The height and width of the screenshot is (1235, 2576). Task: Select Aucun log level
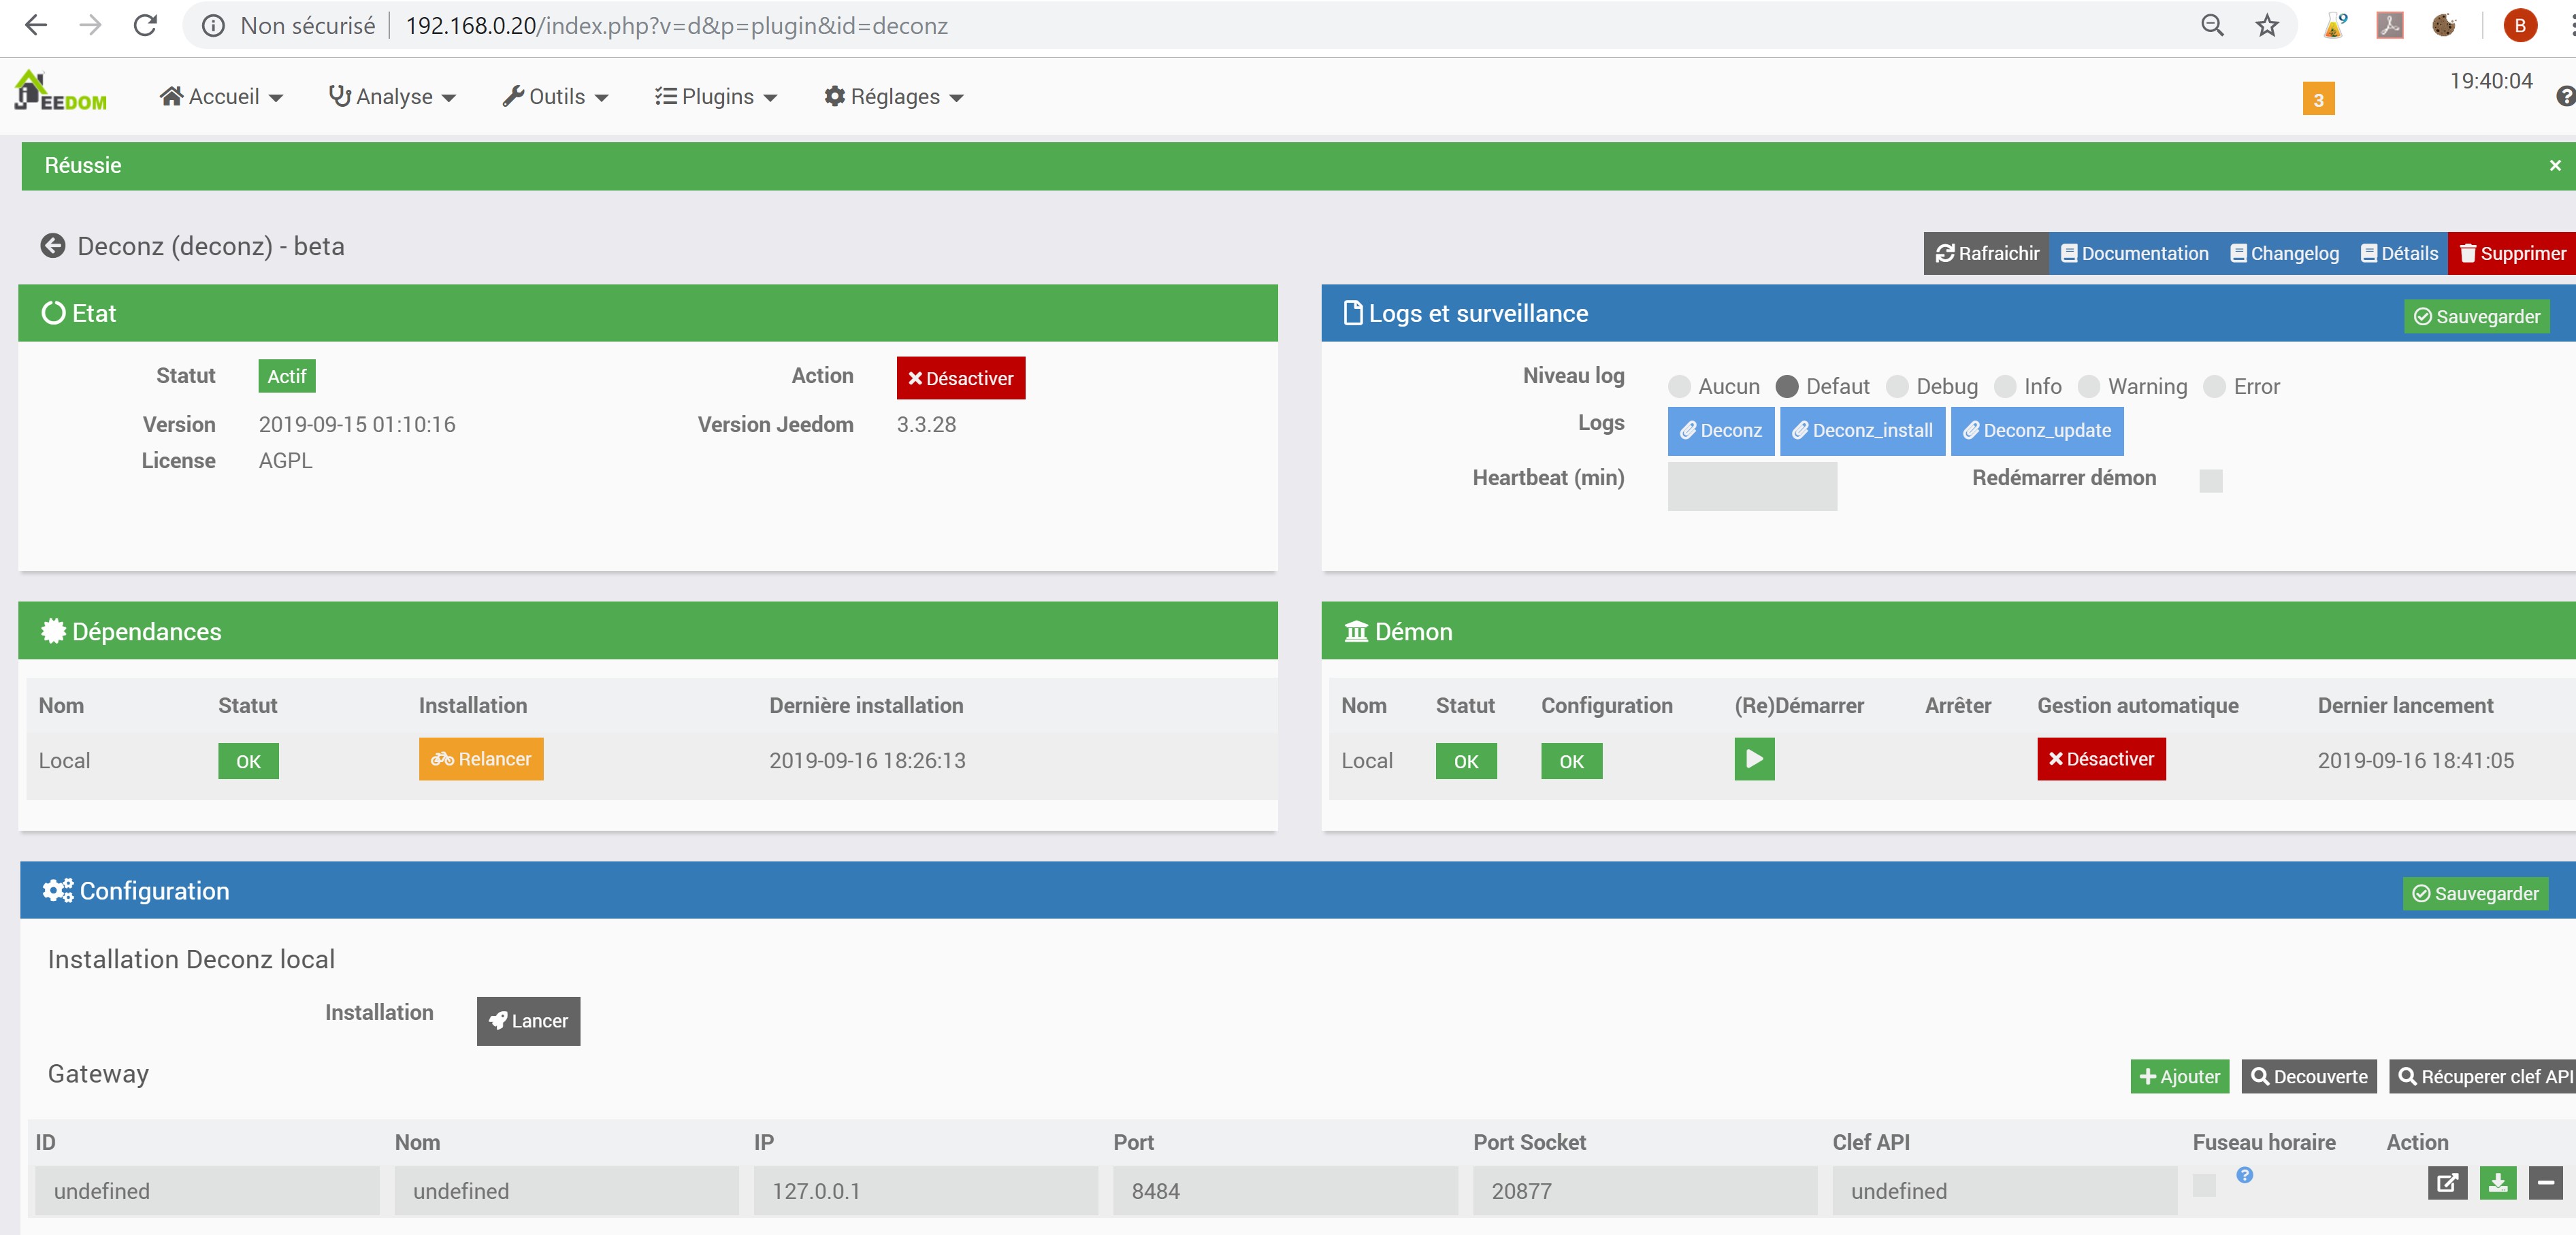[x=1679, y=386]
